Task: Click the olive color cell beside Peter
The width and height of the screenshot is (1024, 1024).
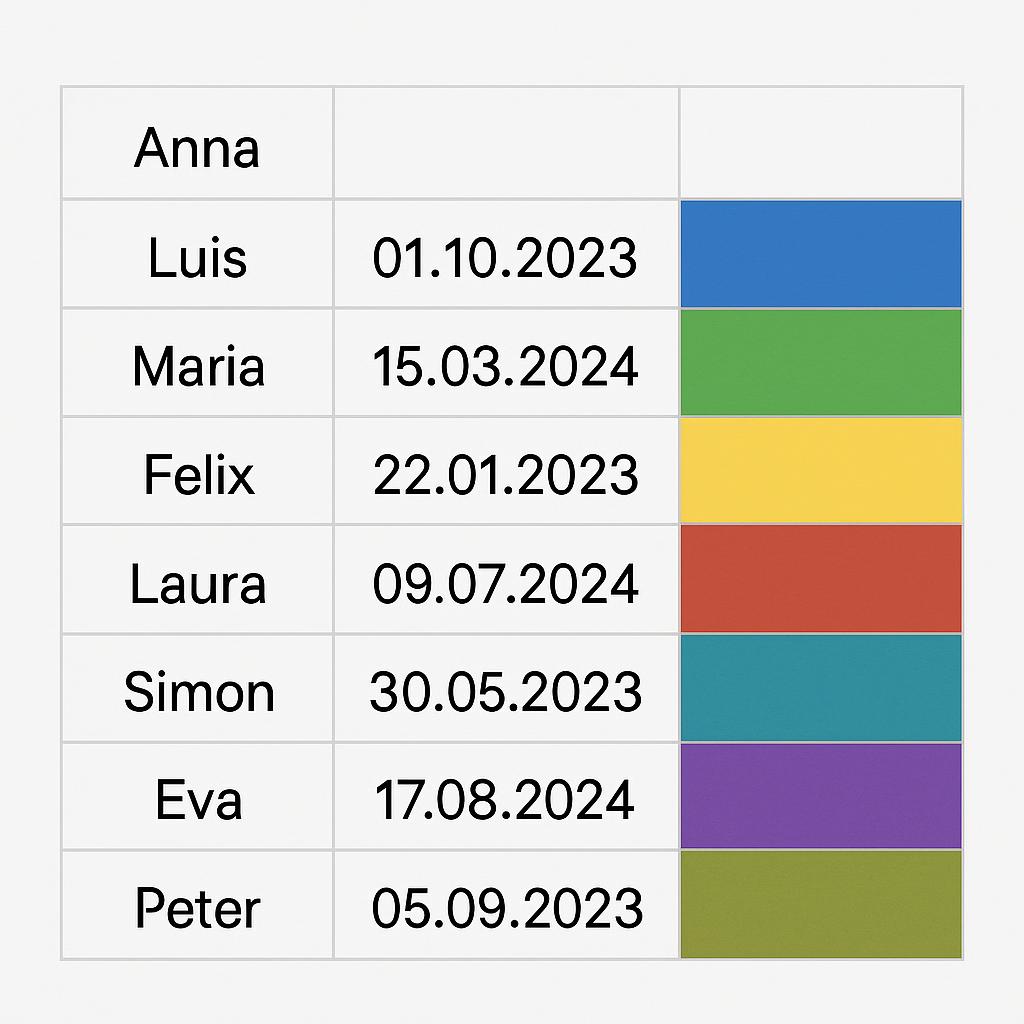Action: pyautogui.click(x=821, y=904)
